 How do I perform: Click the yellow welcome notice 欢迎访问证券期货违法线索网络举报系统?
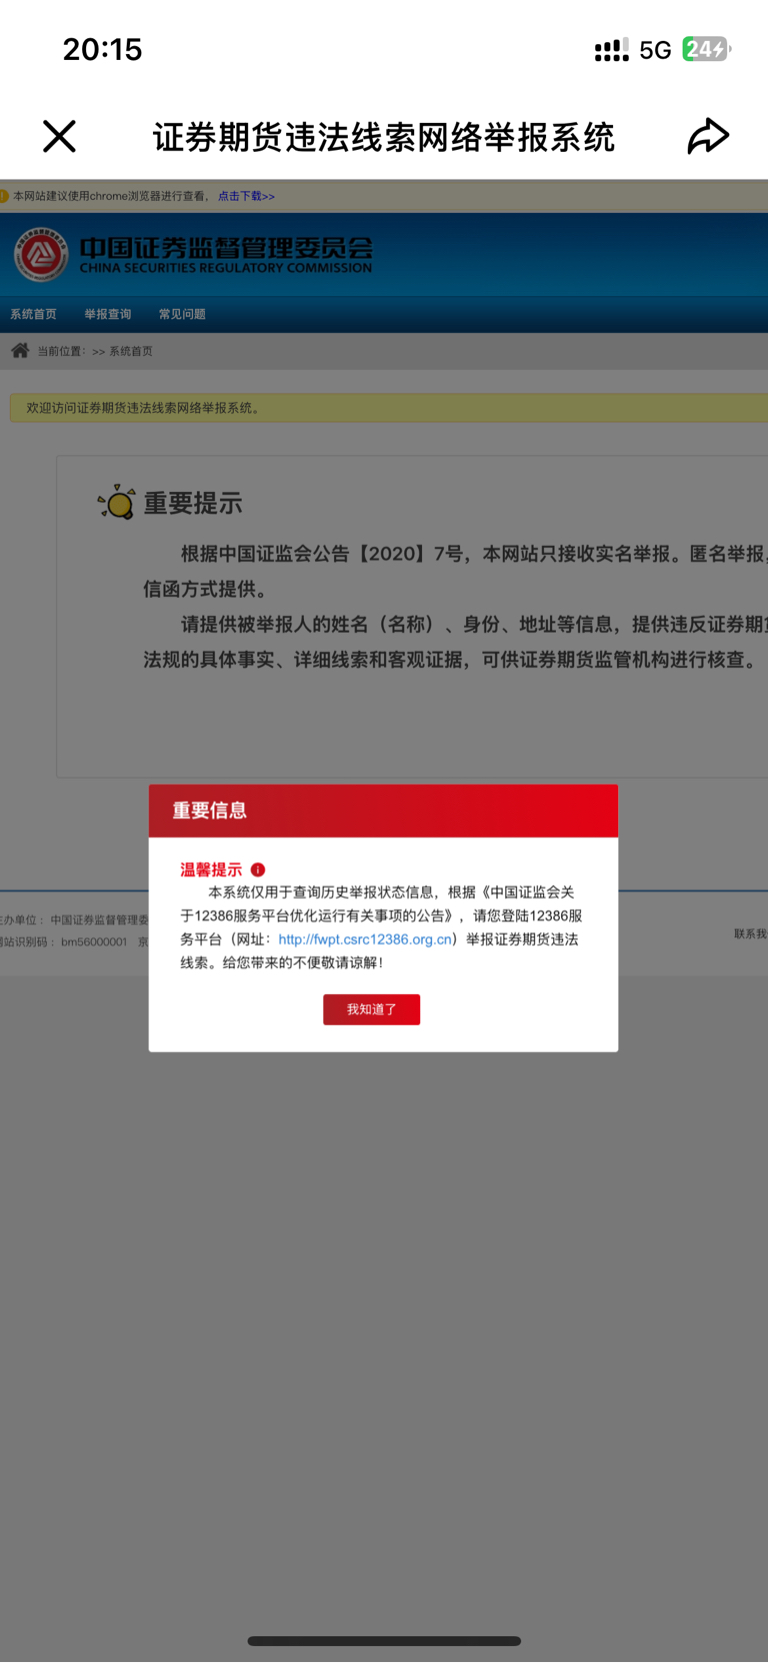pos(389,408)
